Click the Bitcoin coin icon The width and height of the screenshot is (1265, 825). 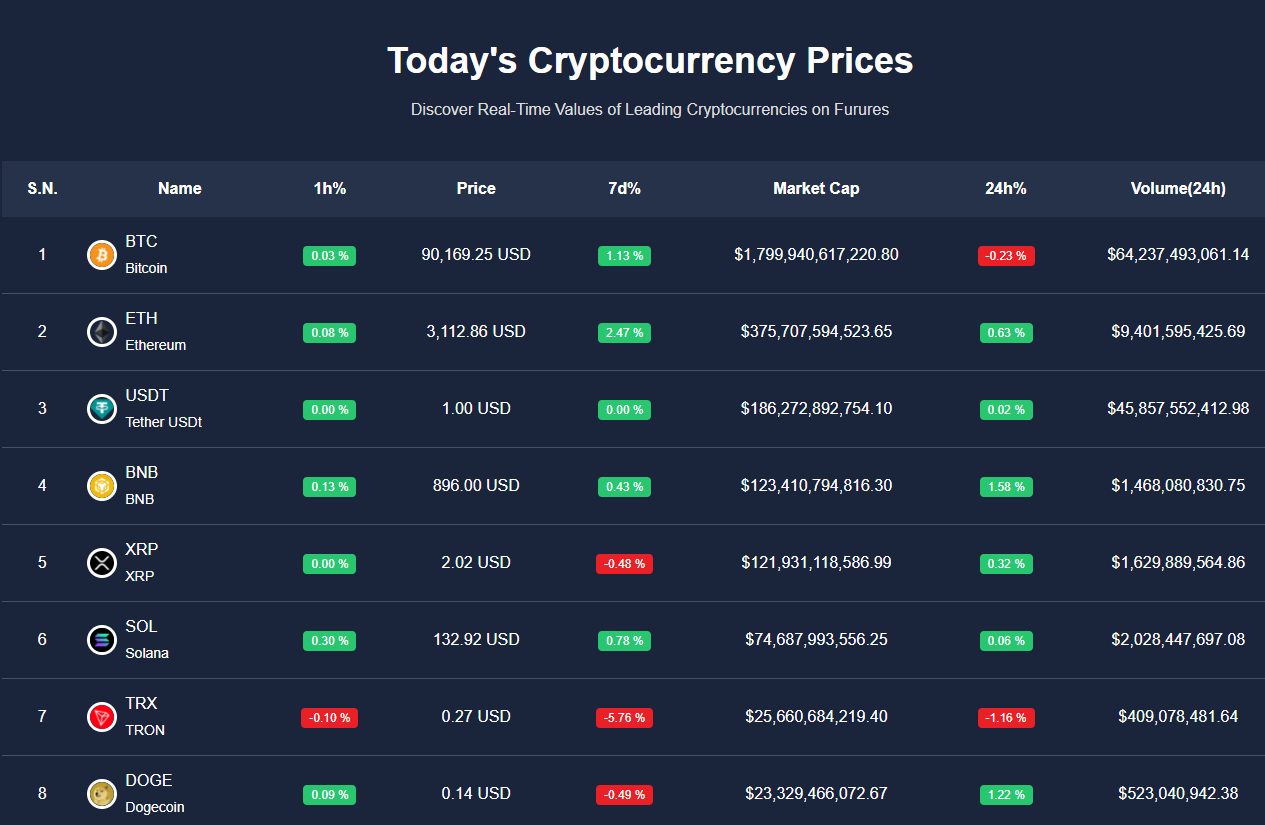click(x=102, y=255)
